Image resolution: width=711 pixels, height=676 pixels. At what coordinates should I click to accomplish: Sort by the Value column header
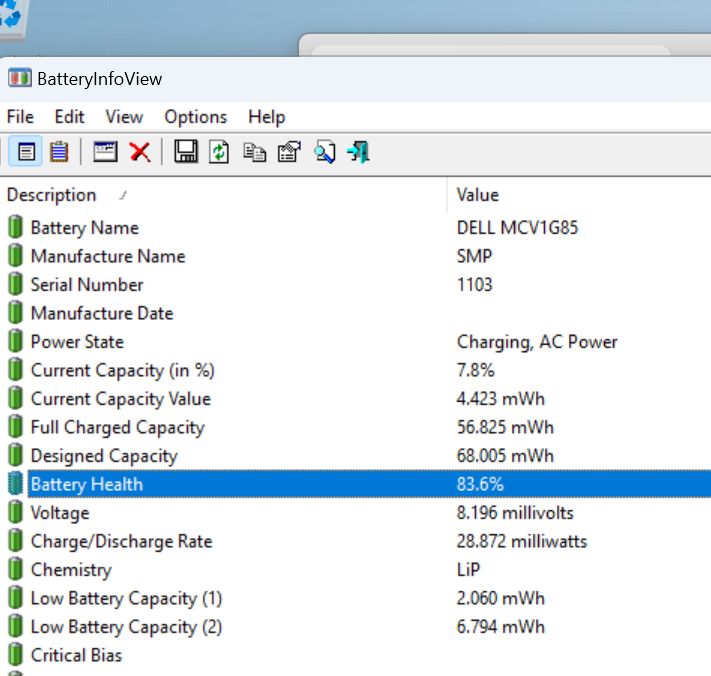[477, 195]
